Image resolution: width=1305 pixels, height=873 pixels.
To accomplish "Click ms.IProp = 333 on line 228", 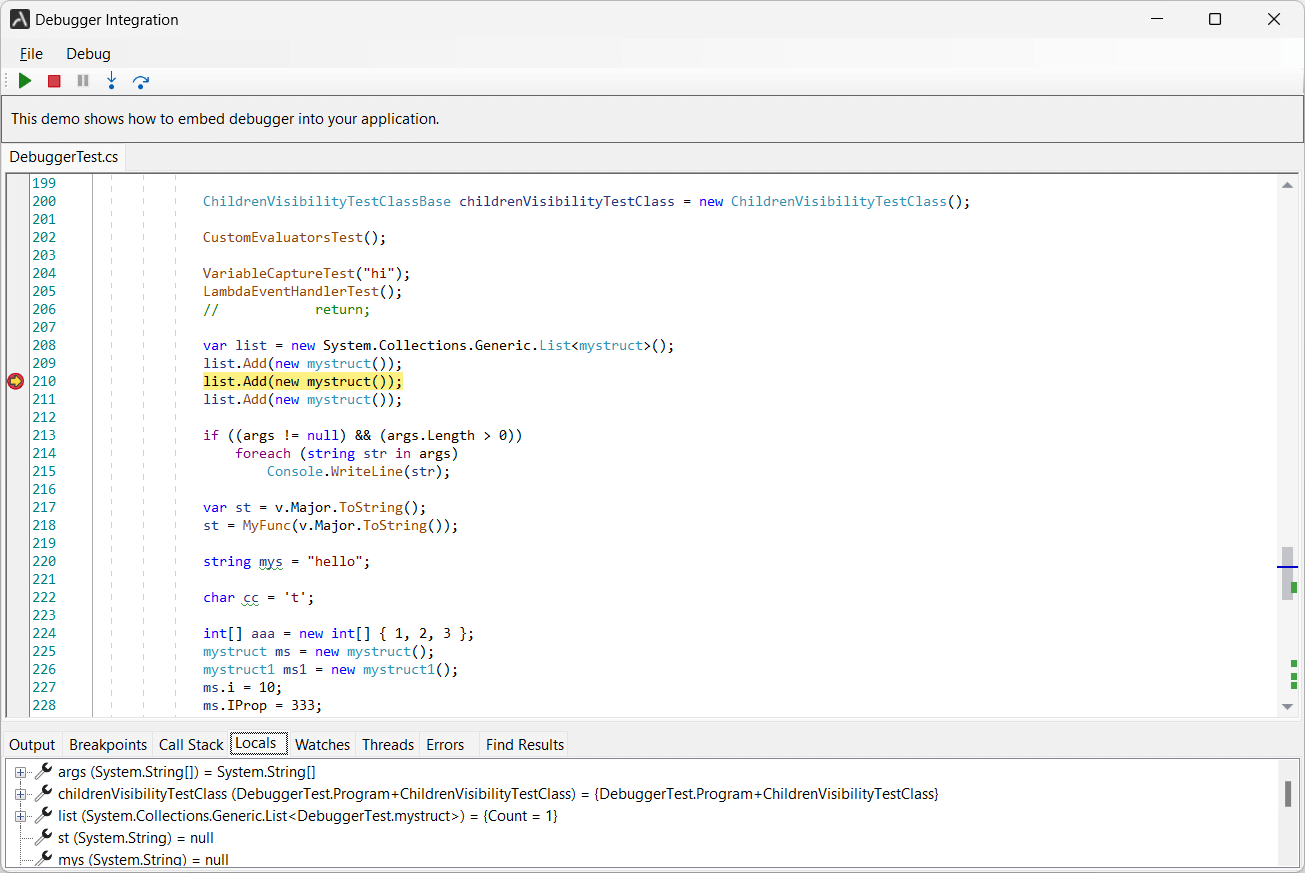I will click(x=262, y=705).
